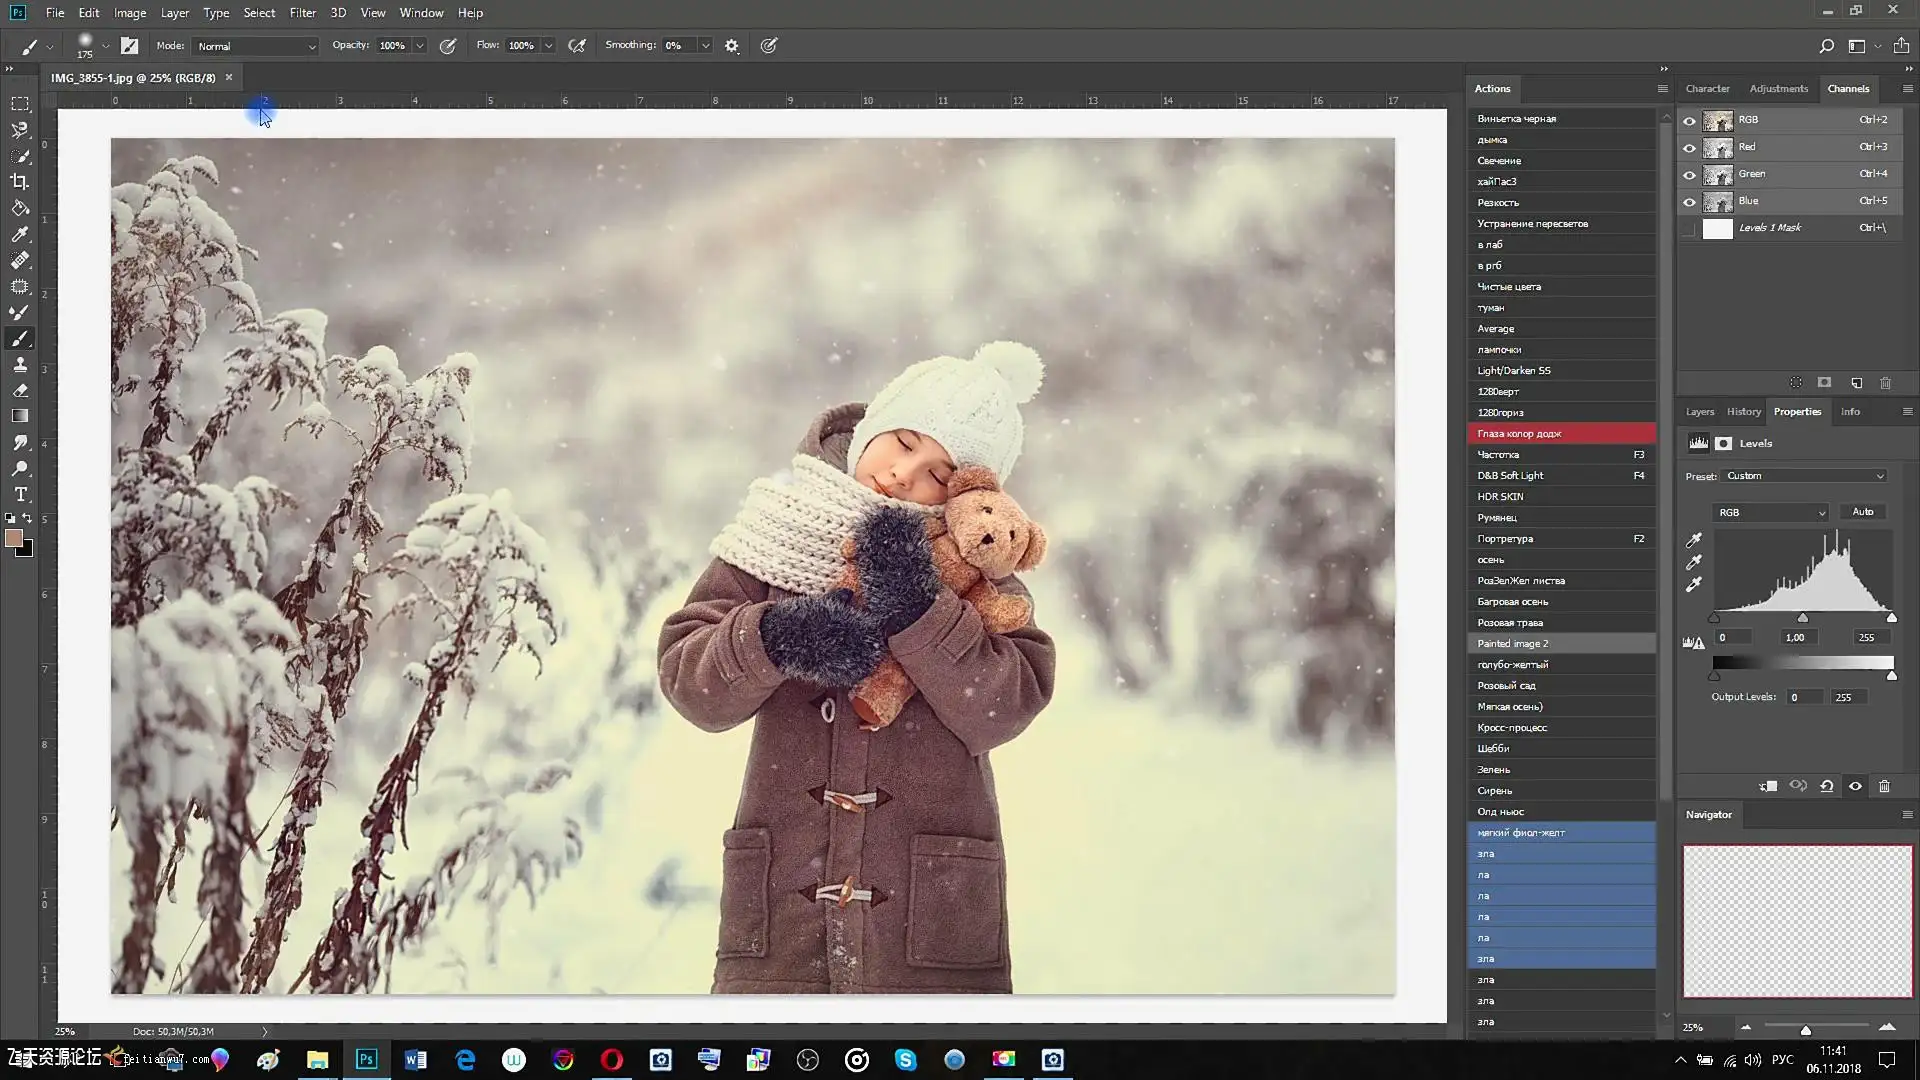Select the Horizontal Type tool
Screen dimensions: 1920x1080
click(x=19, y=494)
